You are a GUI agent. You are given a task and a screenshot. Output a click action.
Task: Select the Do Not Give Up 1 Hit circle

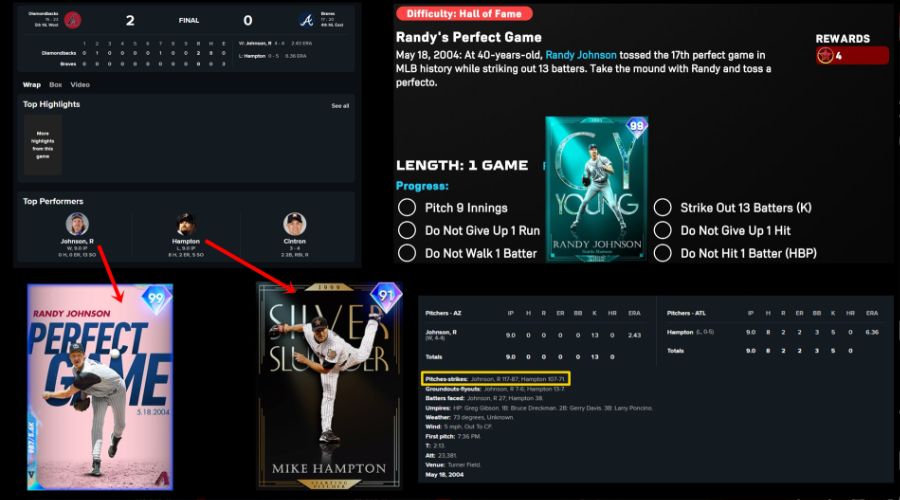pos(662,230)
